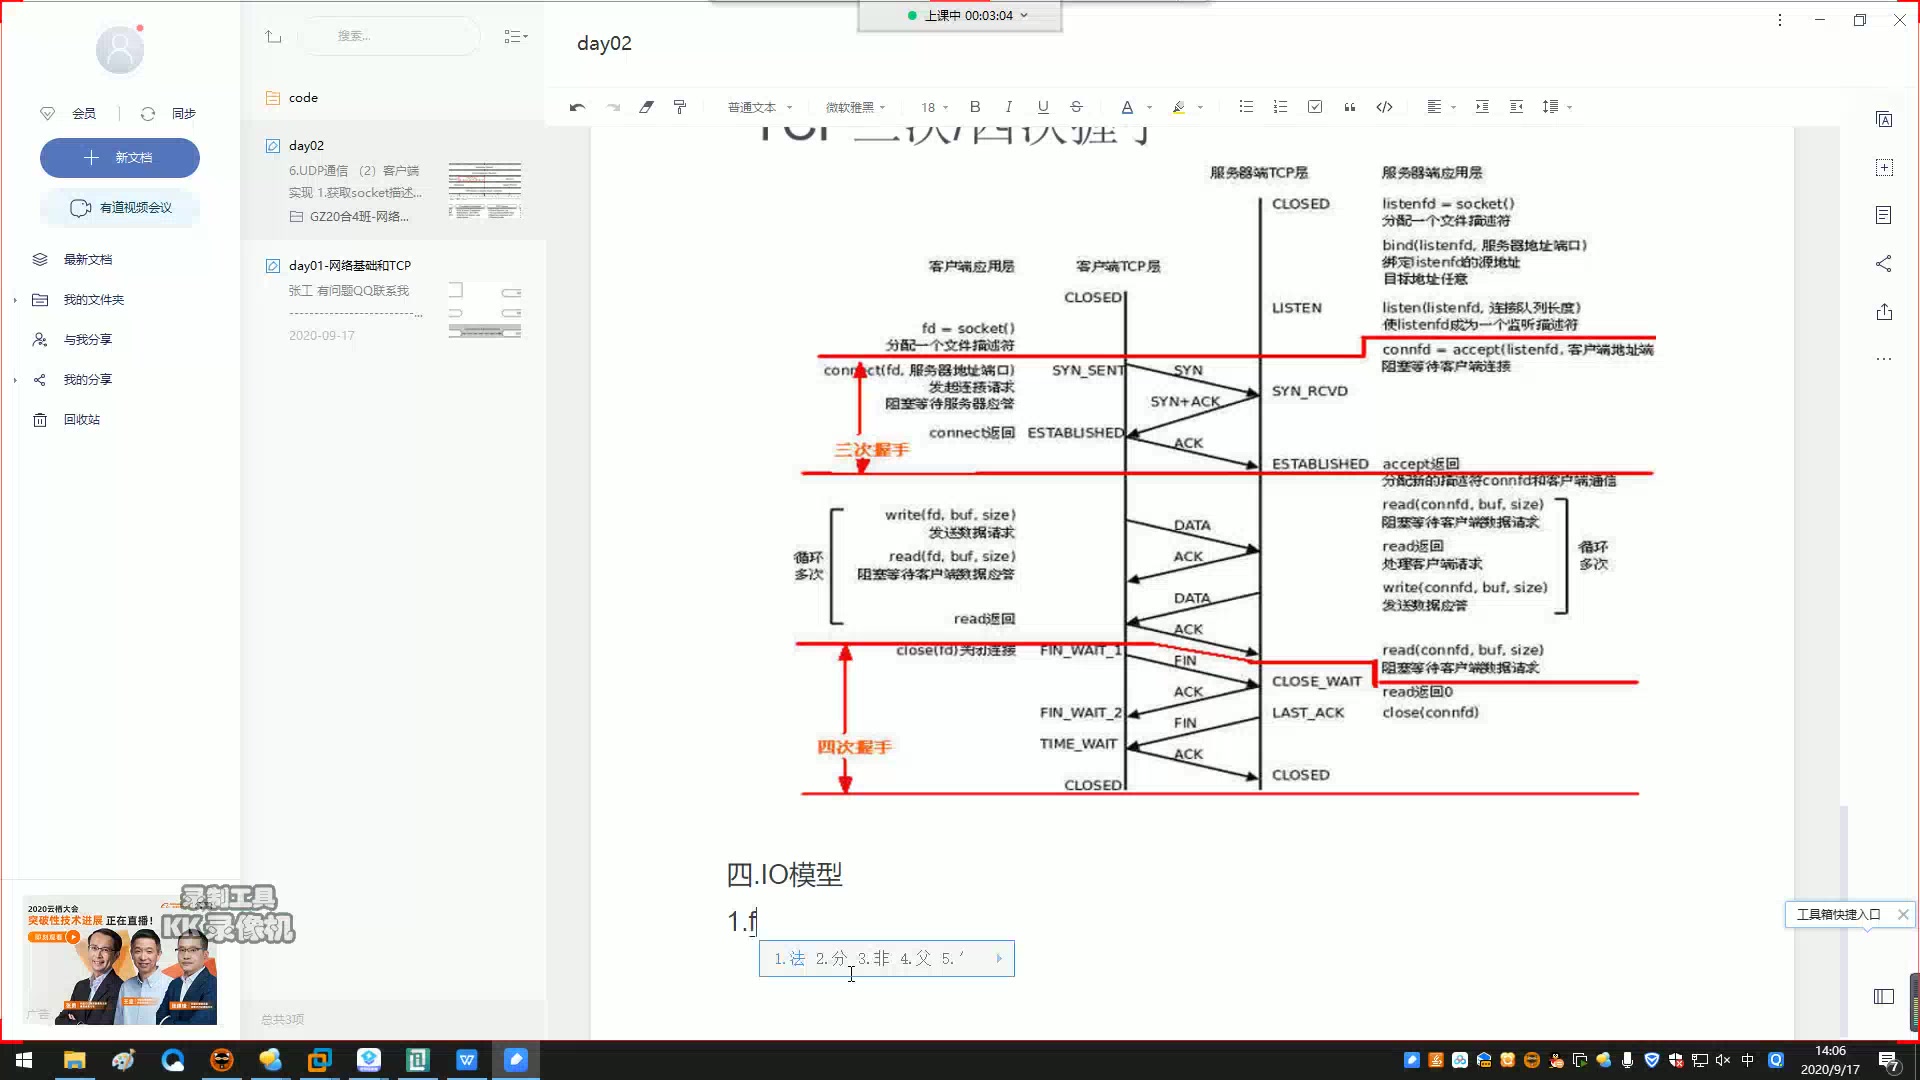
Task: Open 我的分享 my shares
Action: point(88,380)
